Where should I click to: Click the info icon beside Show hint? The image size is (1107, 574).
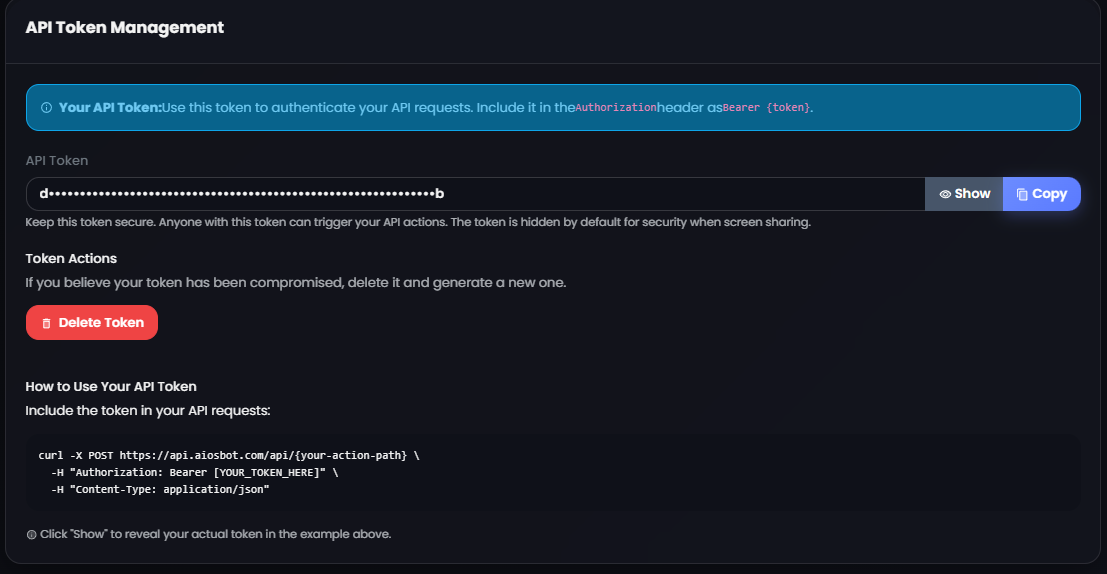click(x=31, y=534)
